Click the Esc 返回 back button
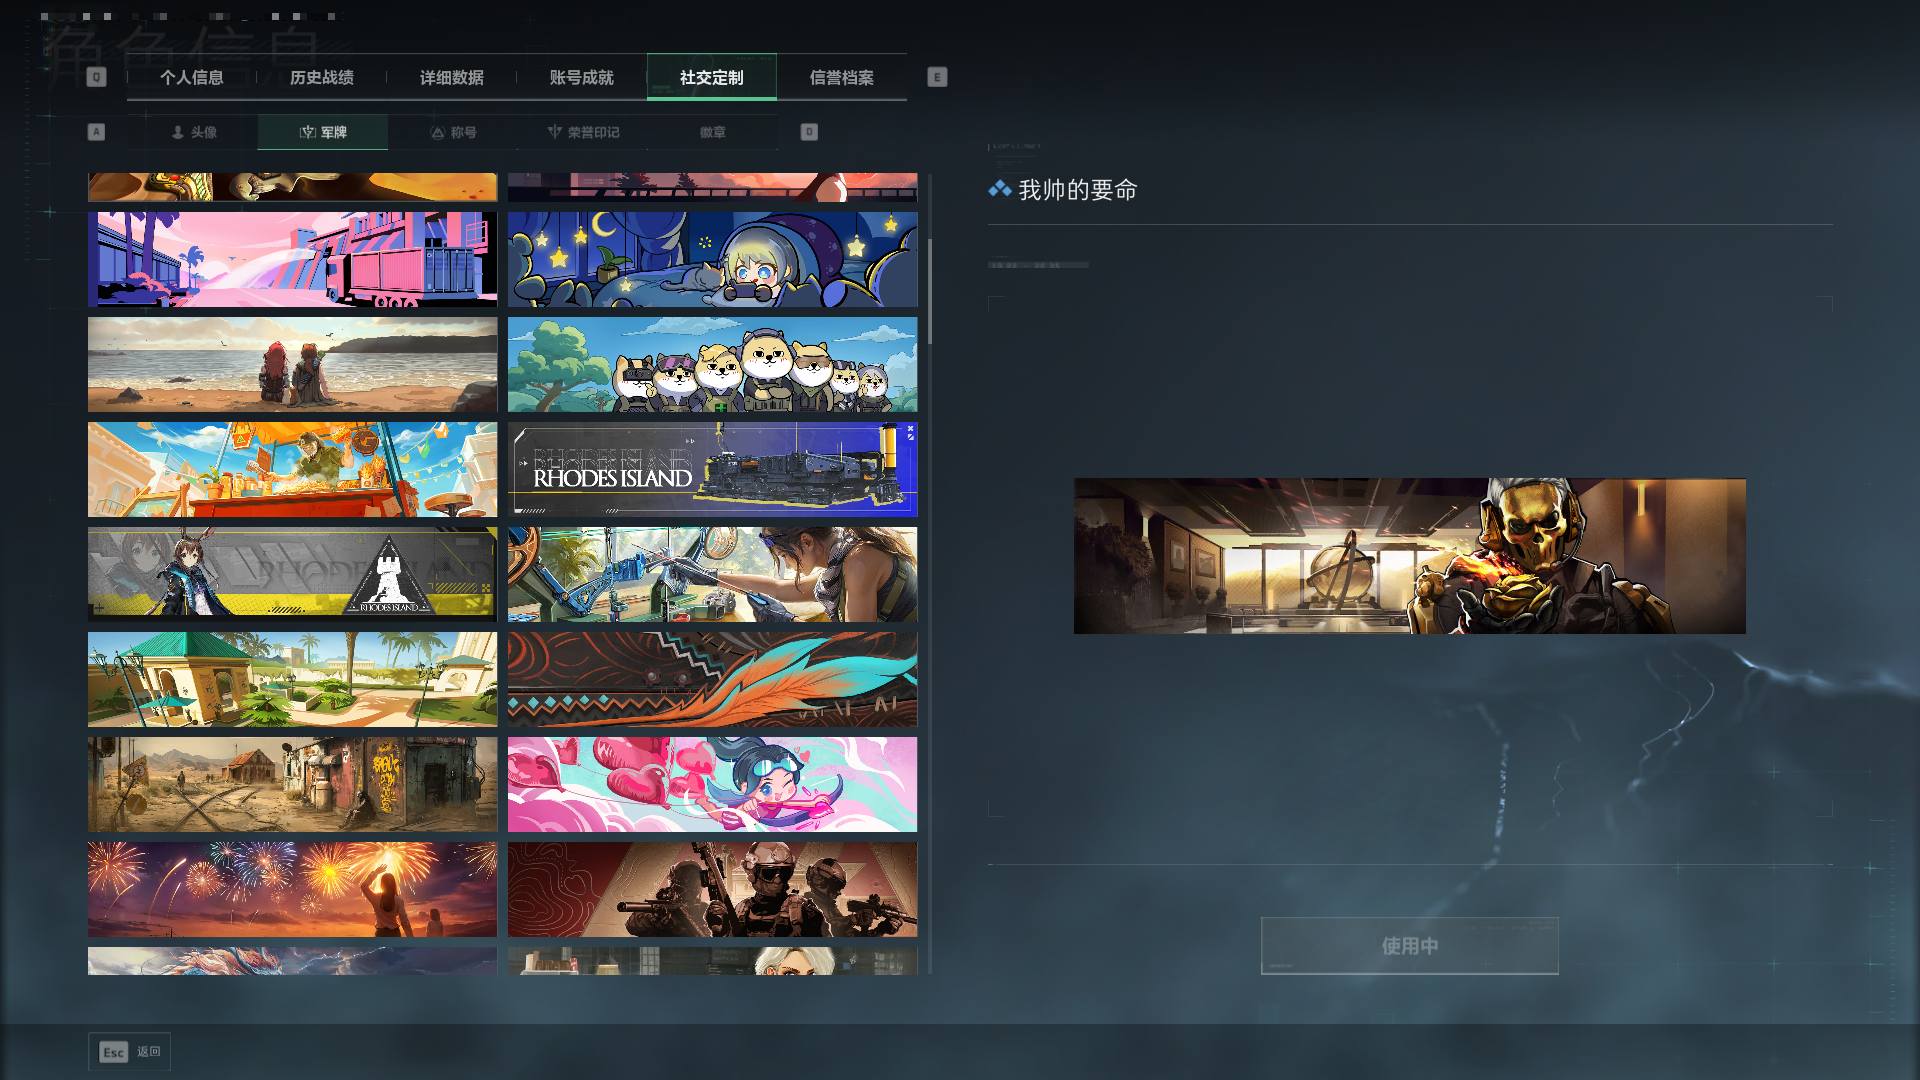Image resolution: width=1920 pixels, height=1080 pixels. (x=130, y=1052)
